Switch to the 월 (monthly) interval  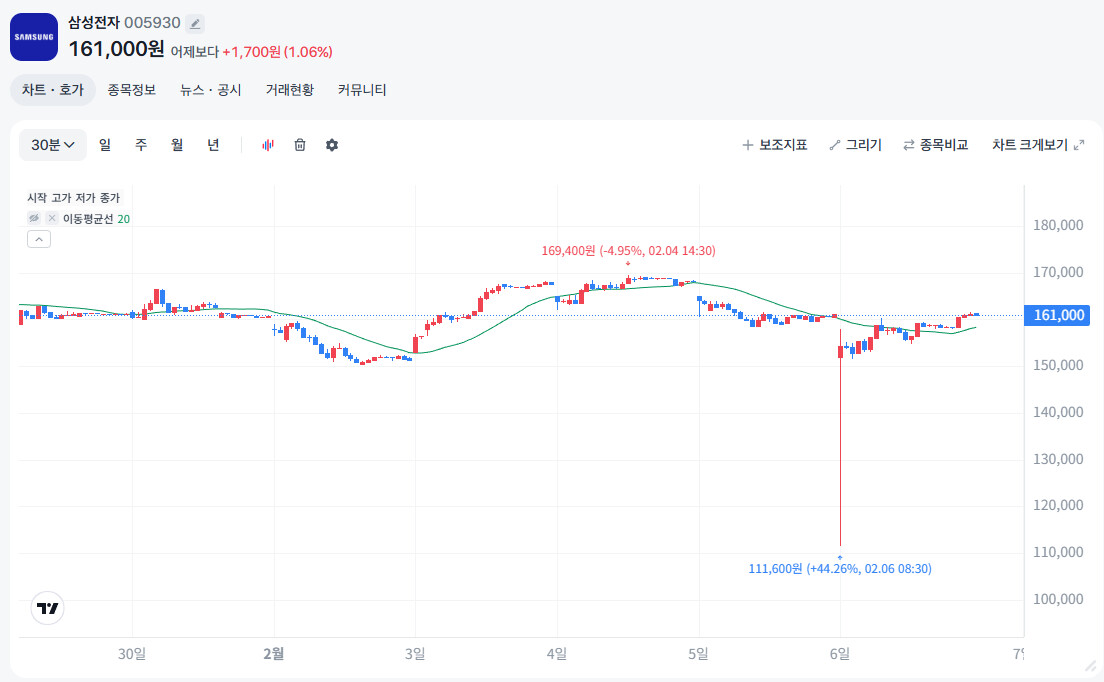pyautogui.click(x=177, y=145)
